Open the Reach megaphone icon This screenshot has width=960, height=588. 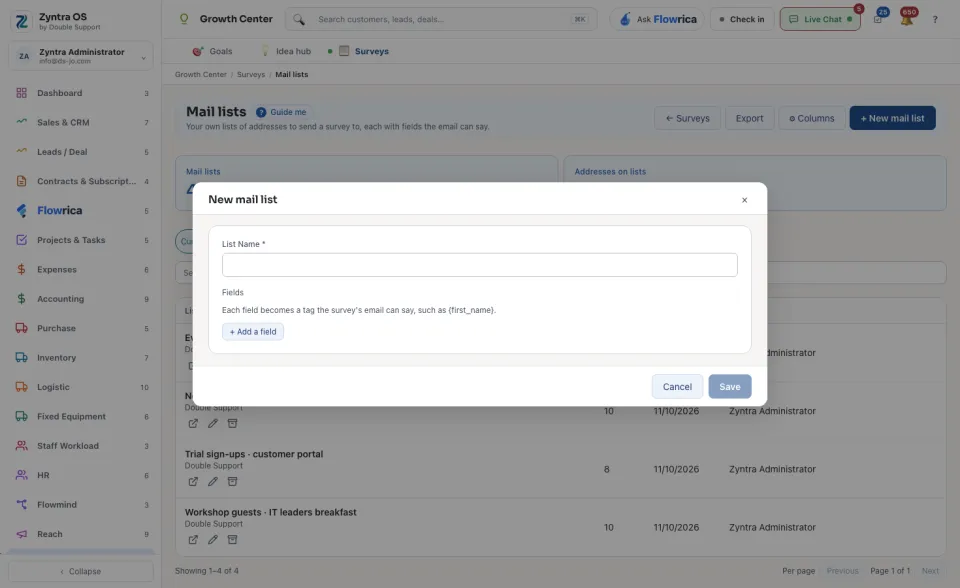(21, 534)
